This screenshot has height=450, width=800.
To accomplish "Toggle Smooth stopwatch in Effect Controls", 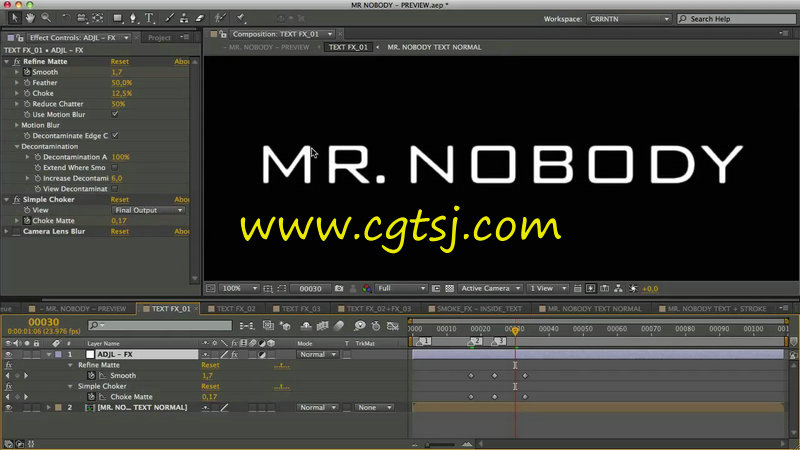I will coord(27,72).
